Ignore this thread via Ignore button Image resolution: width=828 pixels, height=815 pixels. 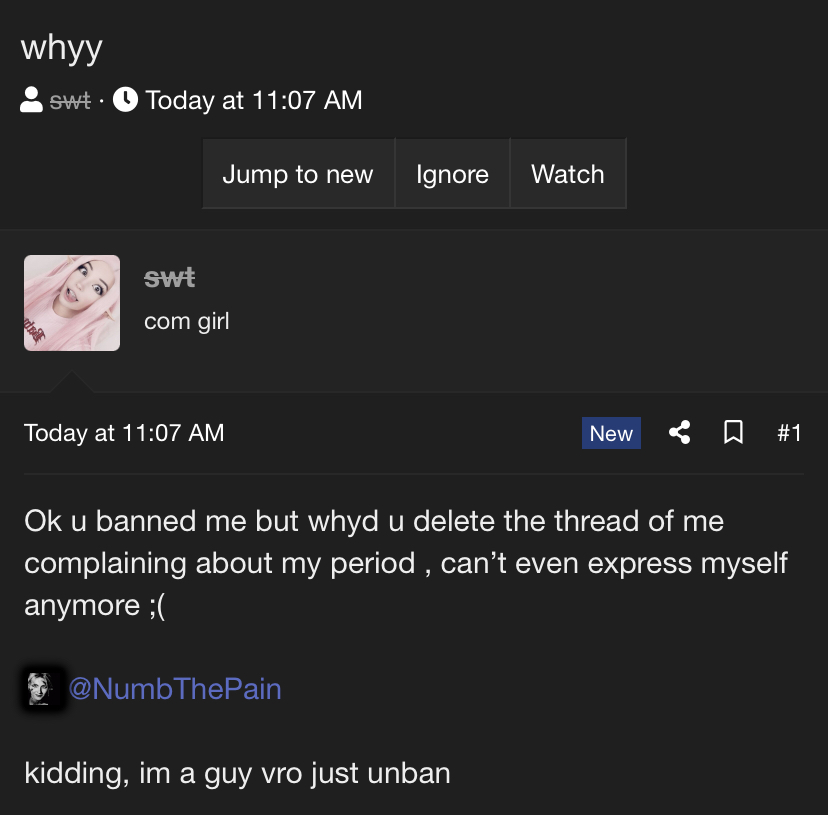453,174
